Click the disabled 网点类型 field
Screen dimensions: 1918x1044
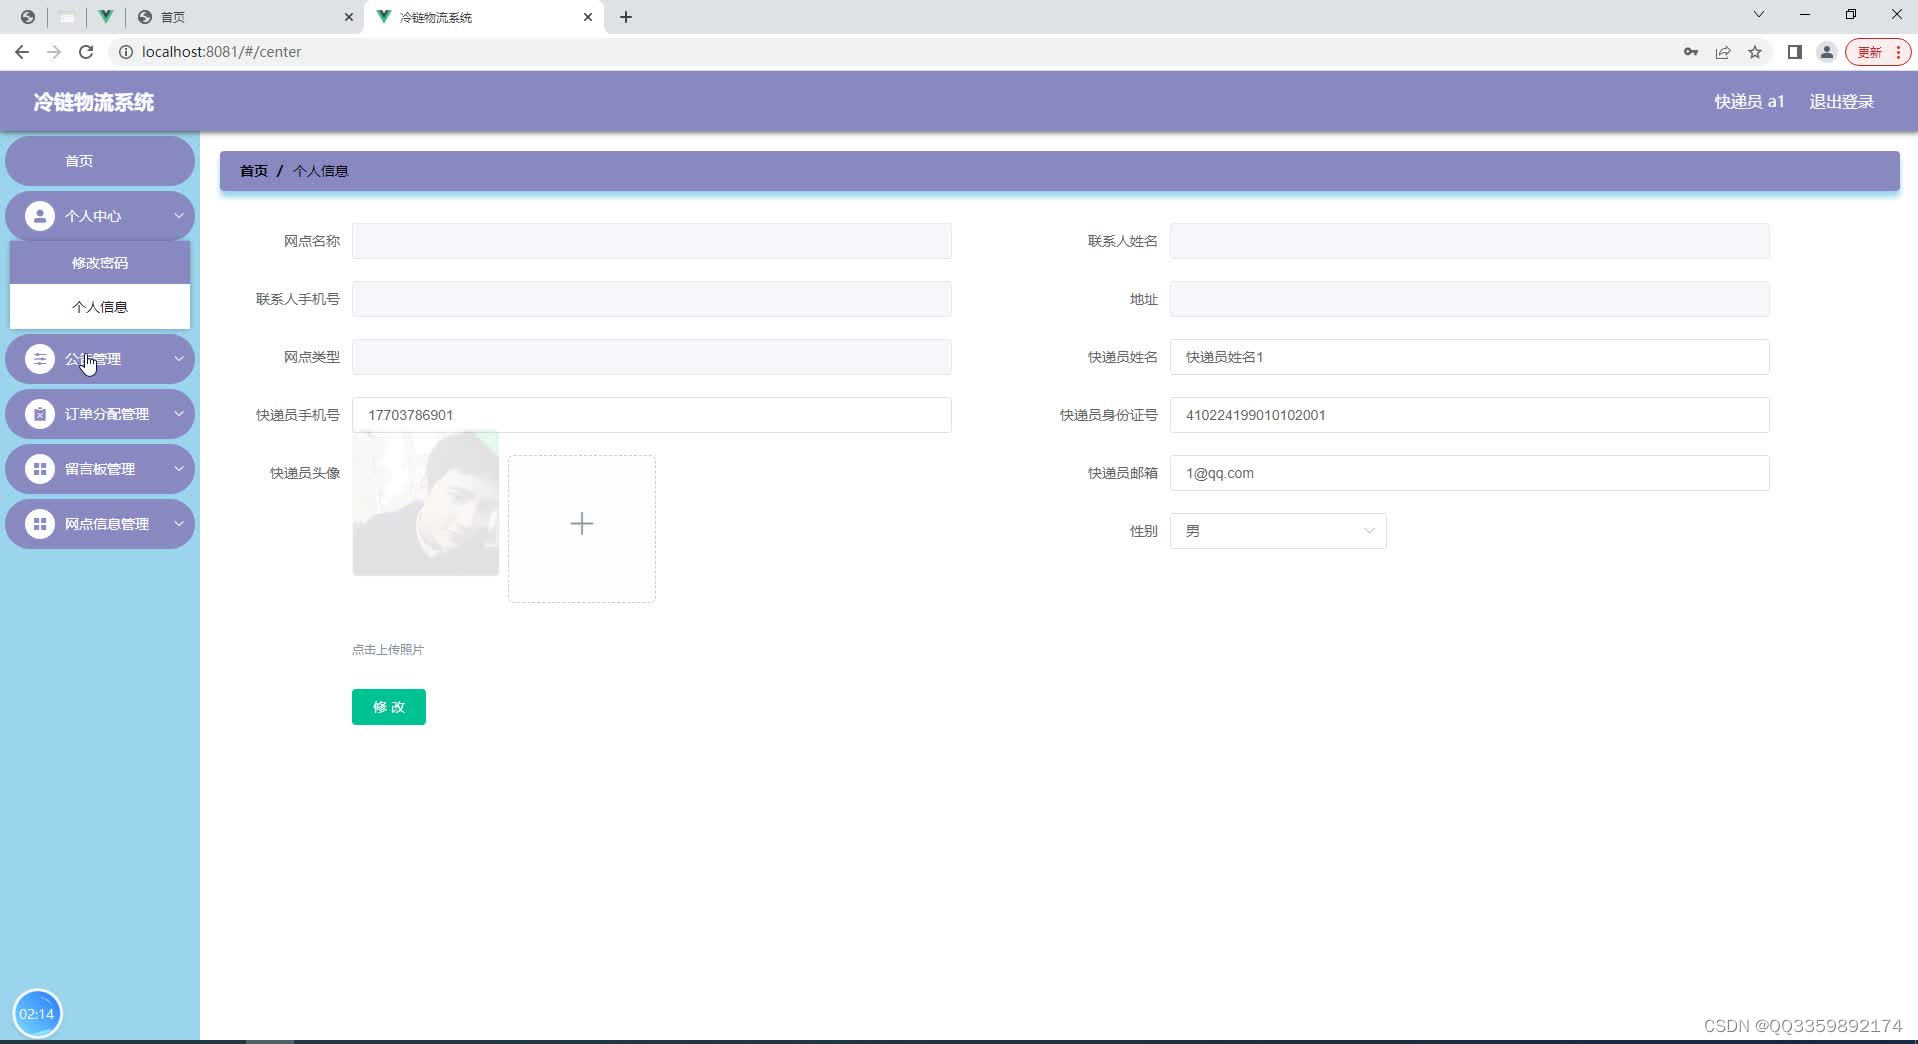click(x=652, y=357)
